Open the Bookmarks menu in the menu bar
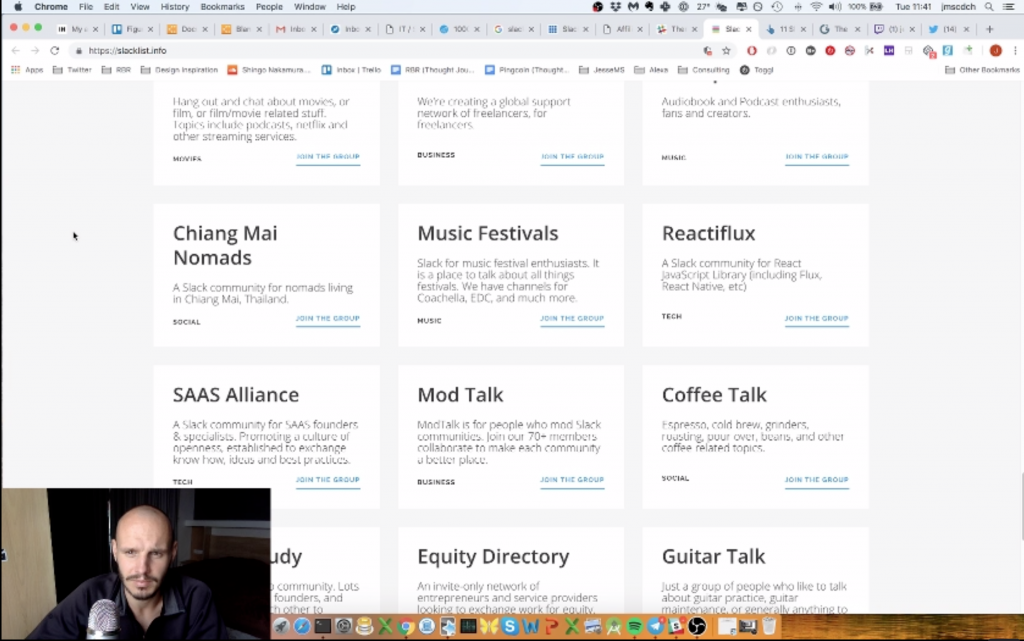 coord(222,7)
